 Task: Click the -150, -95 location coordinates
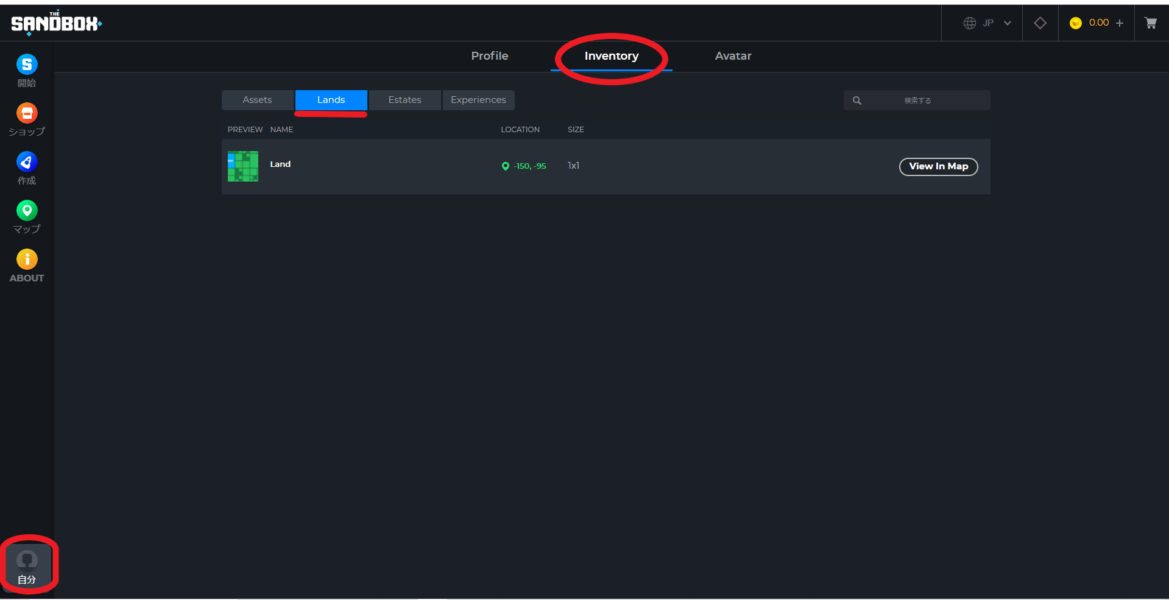529,166
